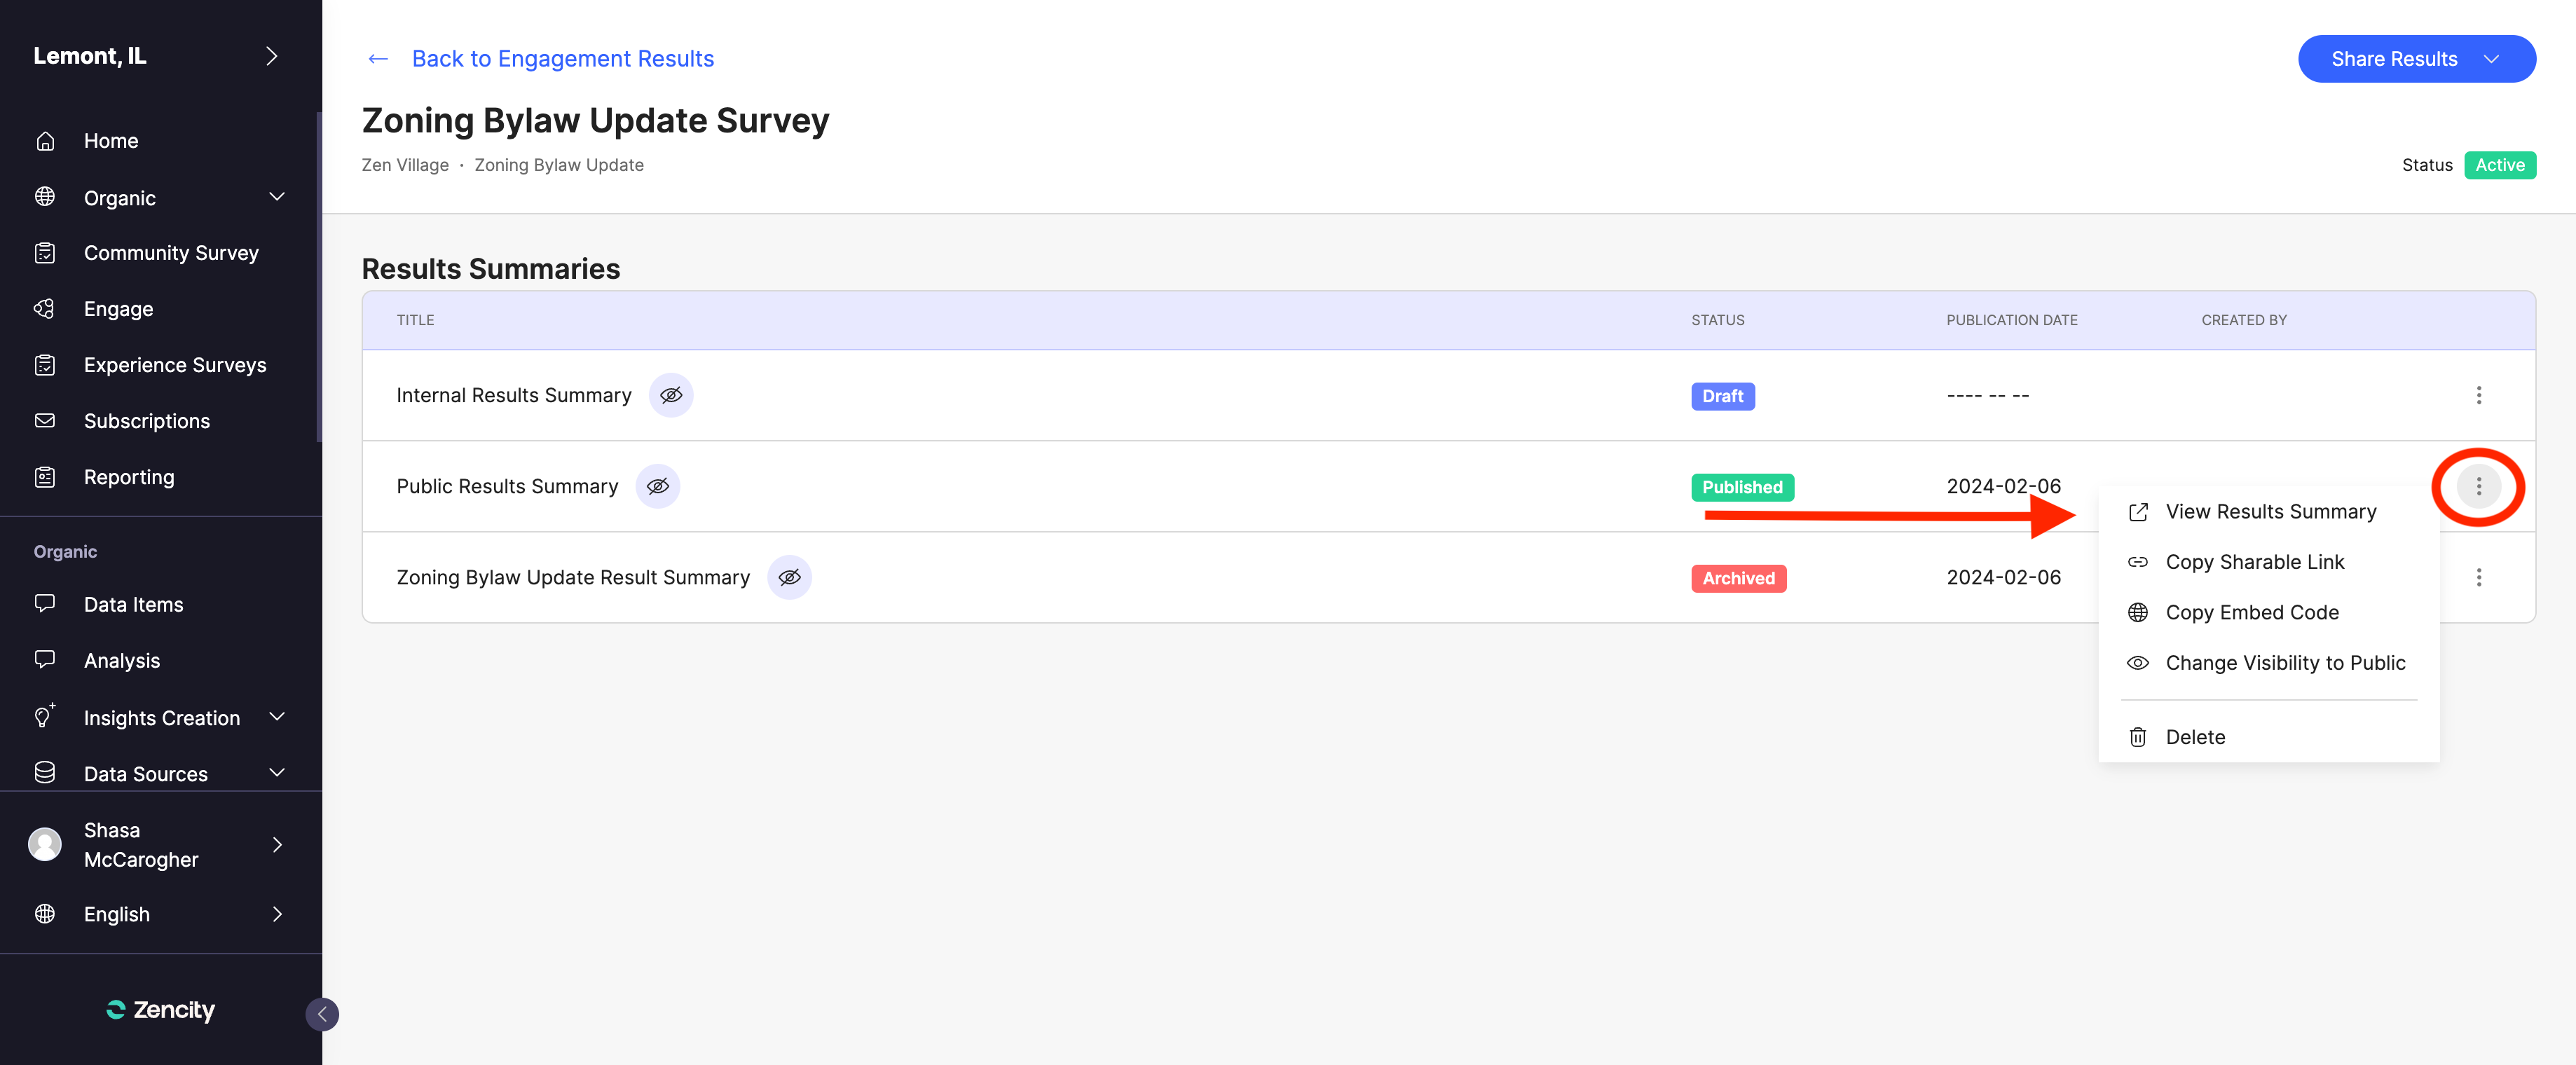Open Share Results dropdown
This screenshot has height=1065, width=2576.
(x=2416, y=59)
